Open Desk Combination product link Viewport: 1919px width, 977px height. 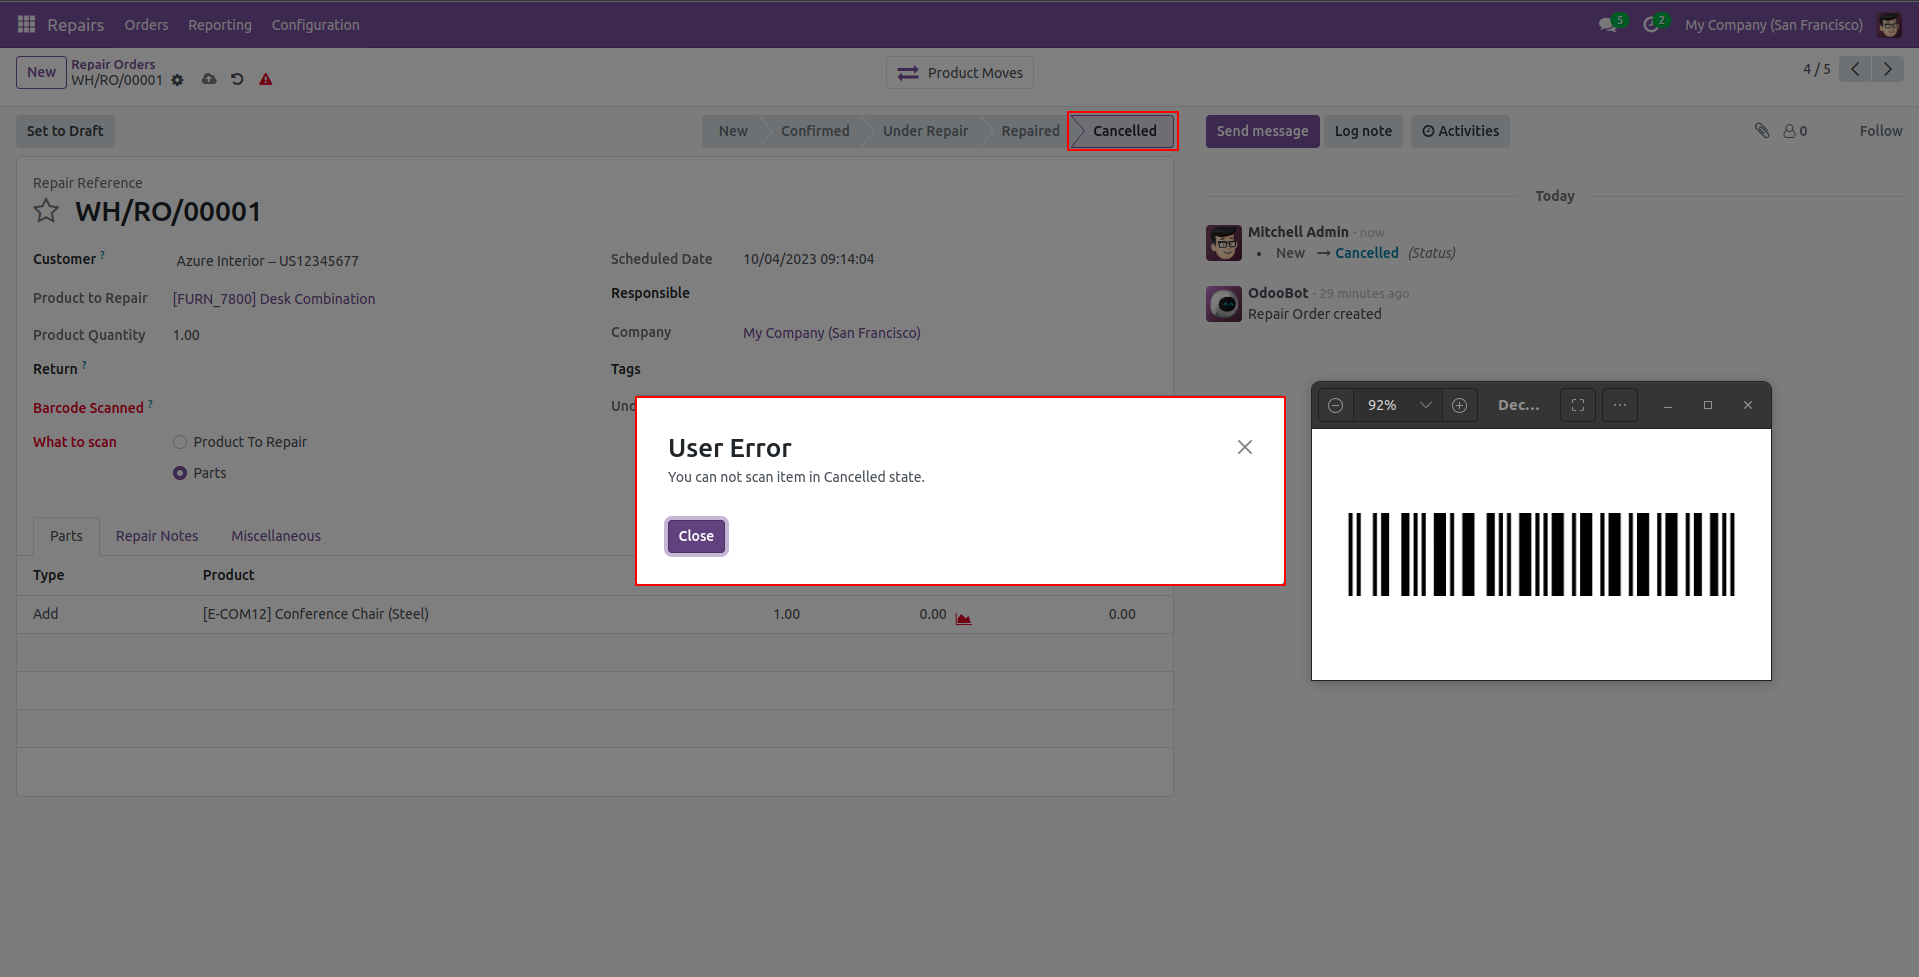point(274,299)
